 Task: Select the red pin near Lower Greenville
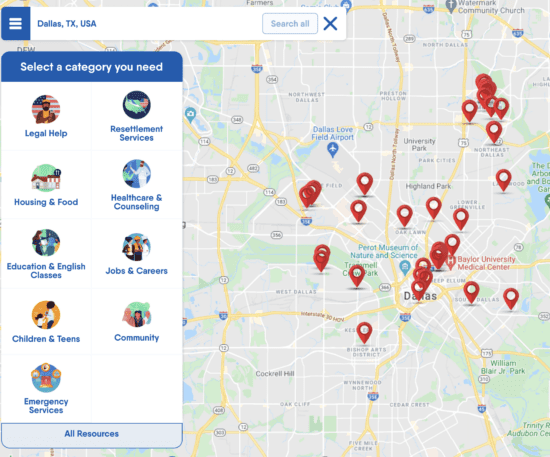(461, 219)
